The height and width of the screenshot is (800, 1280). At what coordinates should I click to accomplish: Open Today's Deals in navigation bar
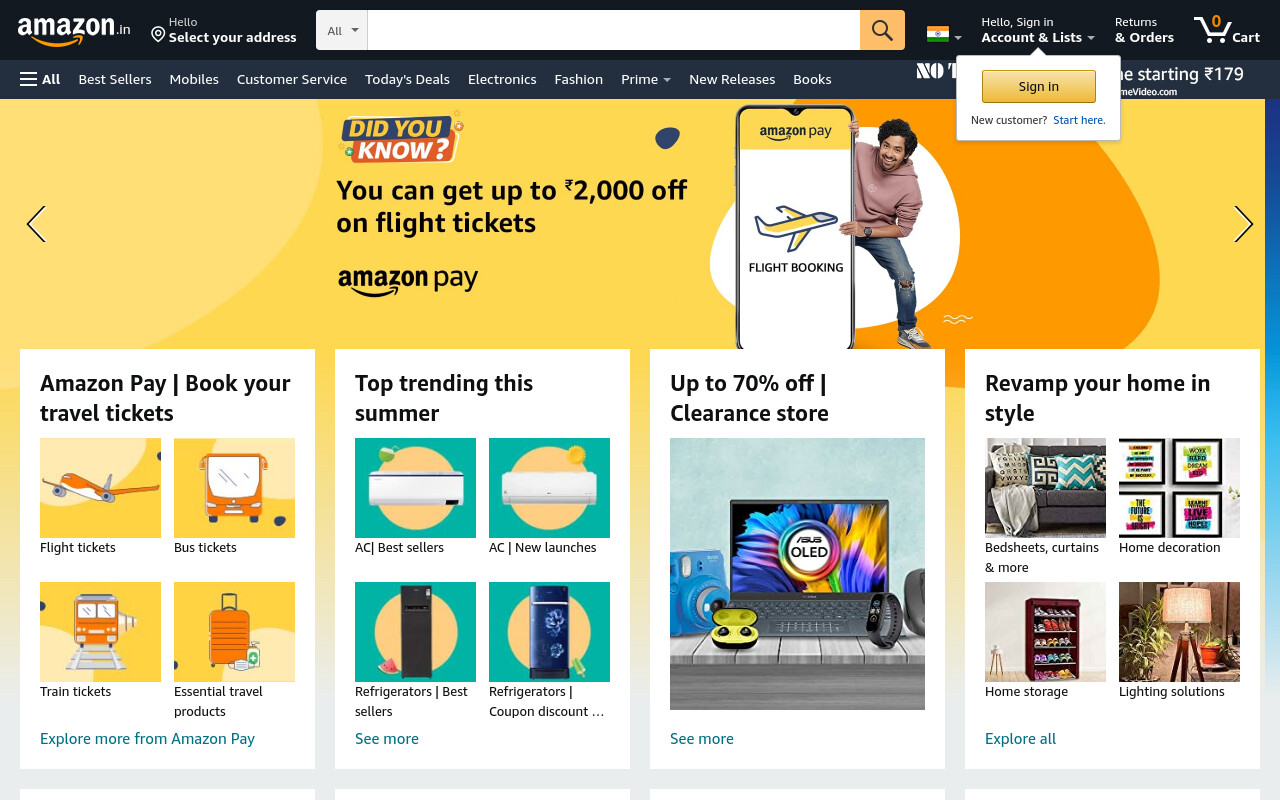[x=407, y=79]
